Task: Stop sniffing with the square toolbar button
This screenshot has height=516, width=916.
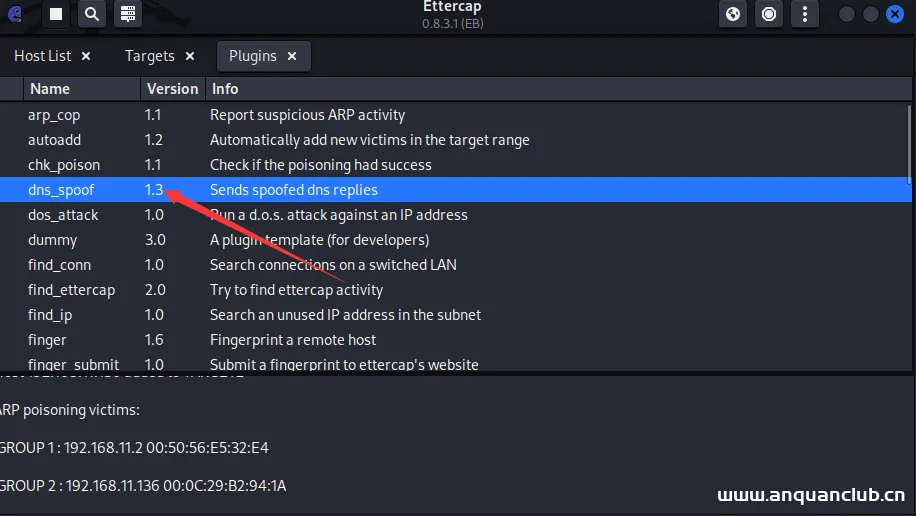Action: point(56,14)
